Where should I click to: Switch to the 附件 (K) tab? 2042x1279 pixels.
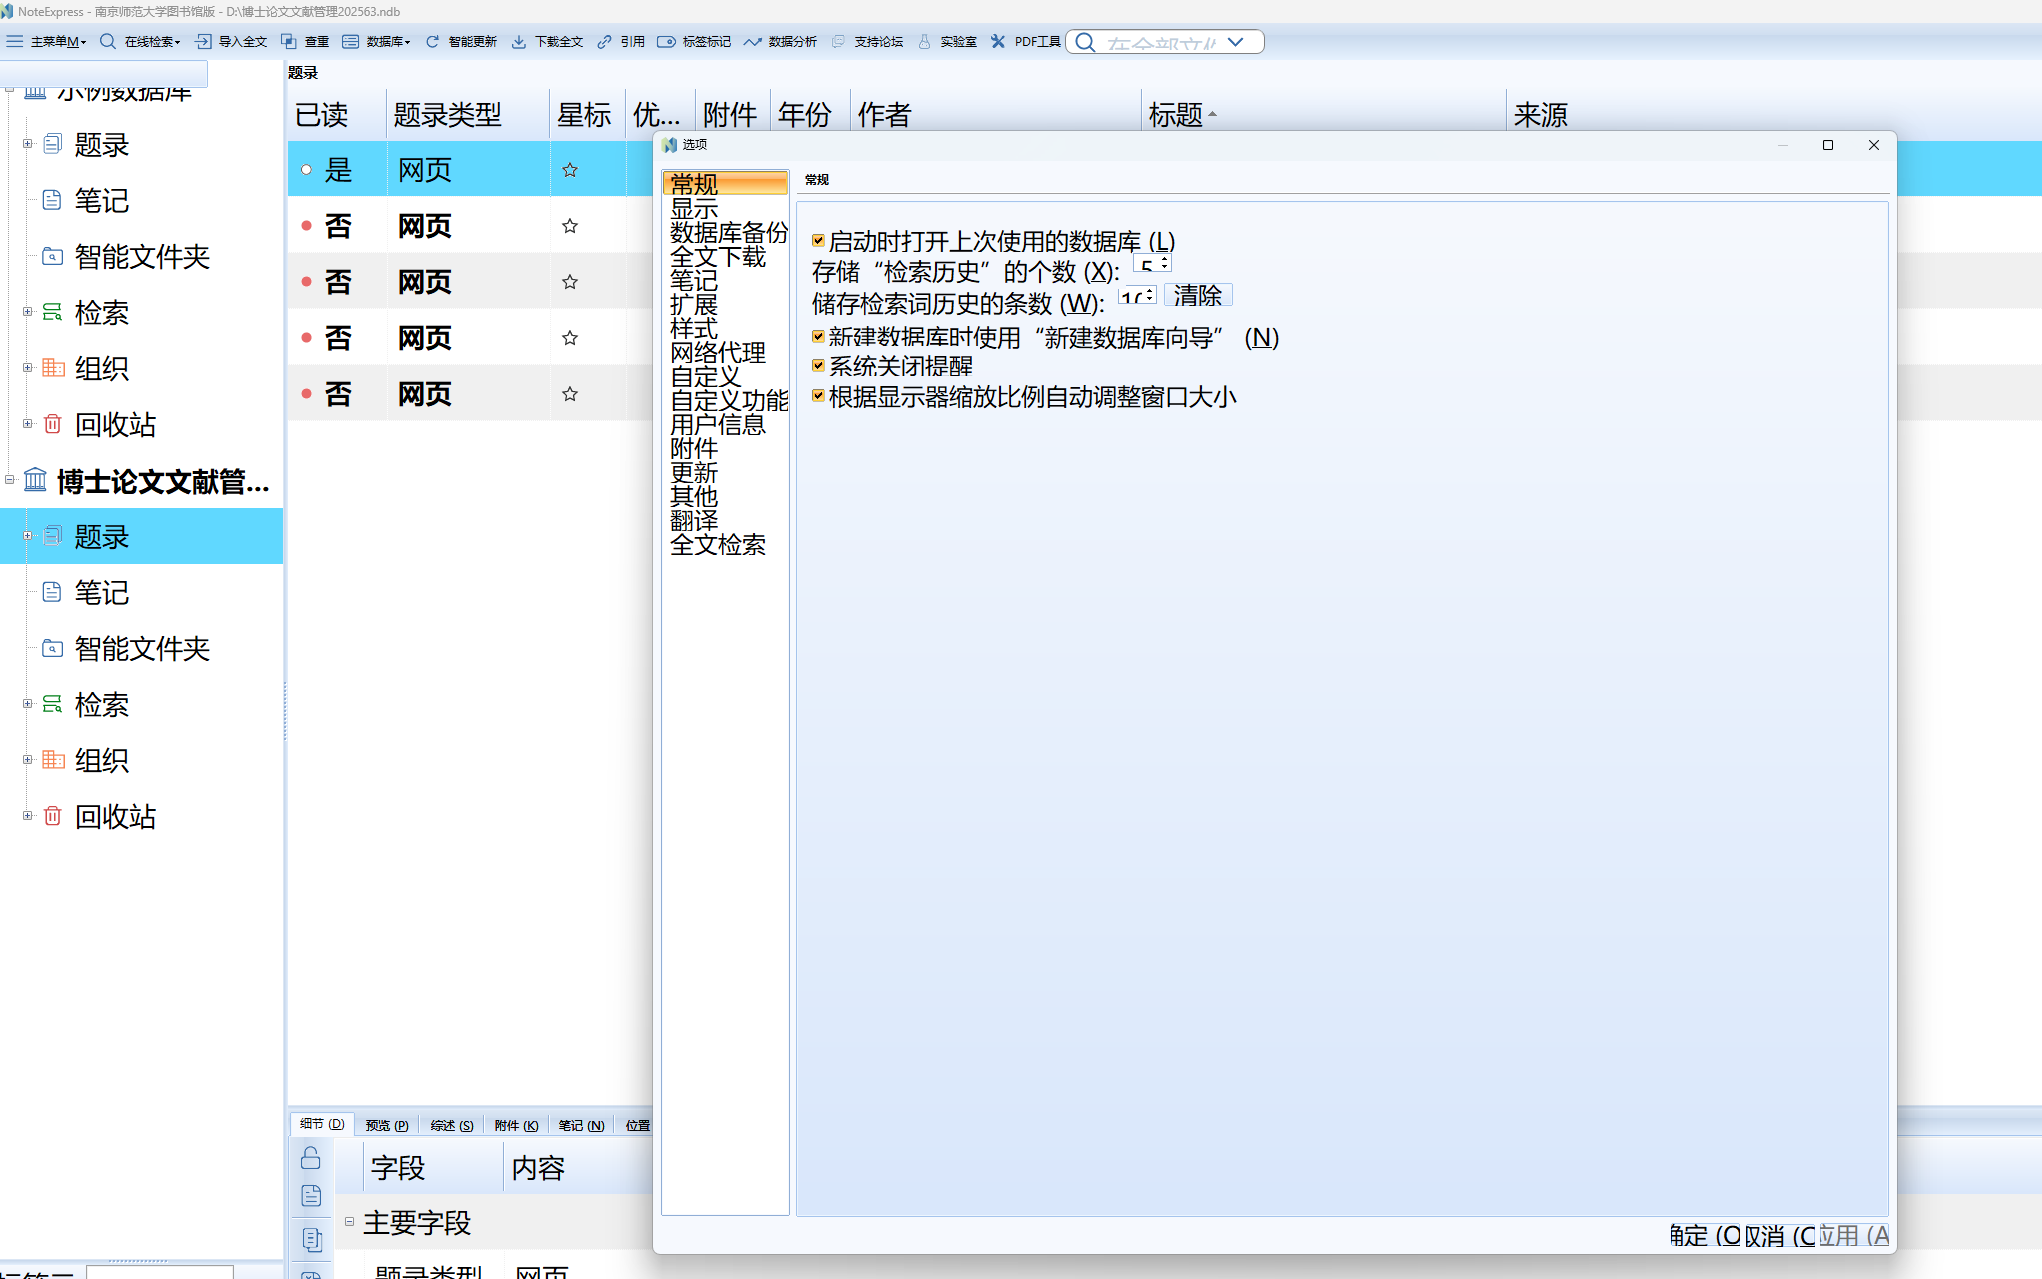516,1126
